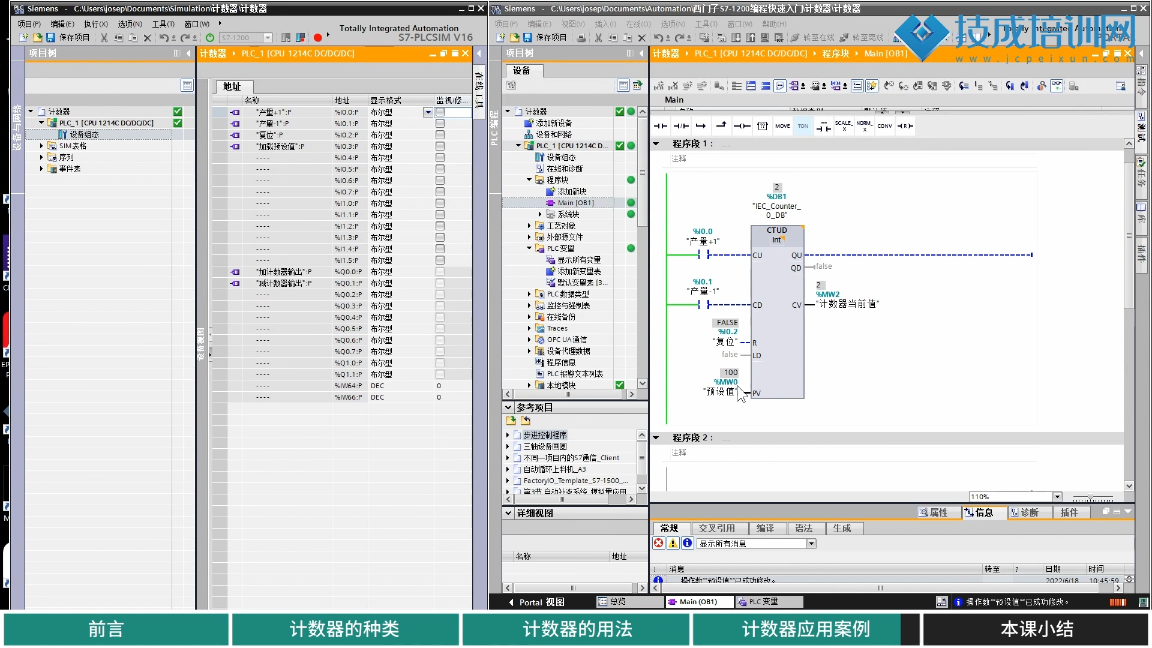Toggle warning messages filter icon
Viewport: 1152px width, 648px height.
(672, 543)
